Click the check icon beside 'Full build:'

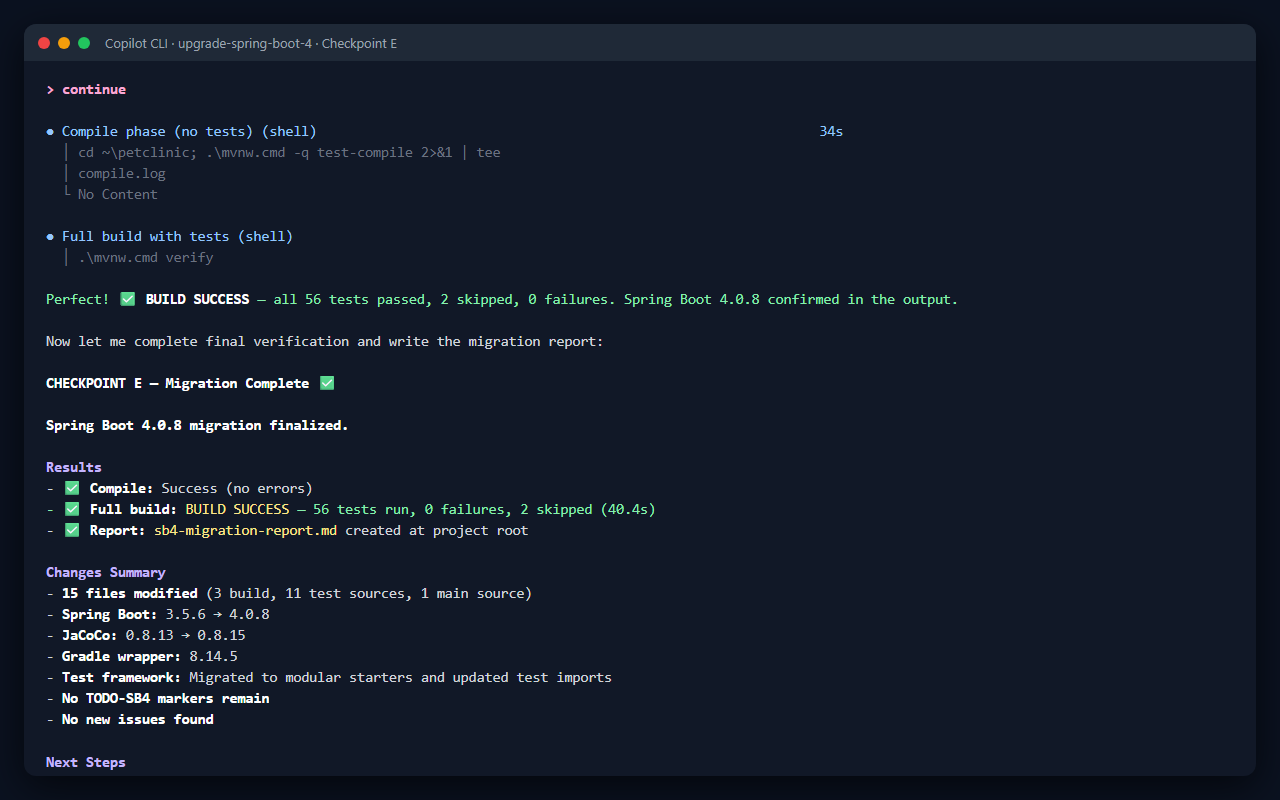point(72,509)
